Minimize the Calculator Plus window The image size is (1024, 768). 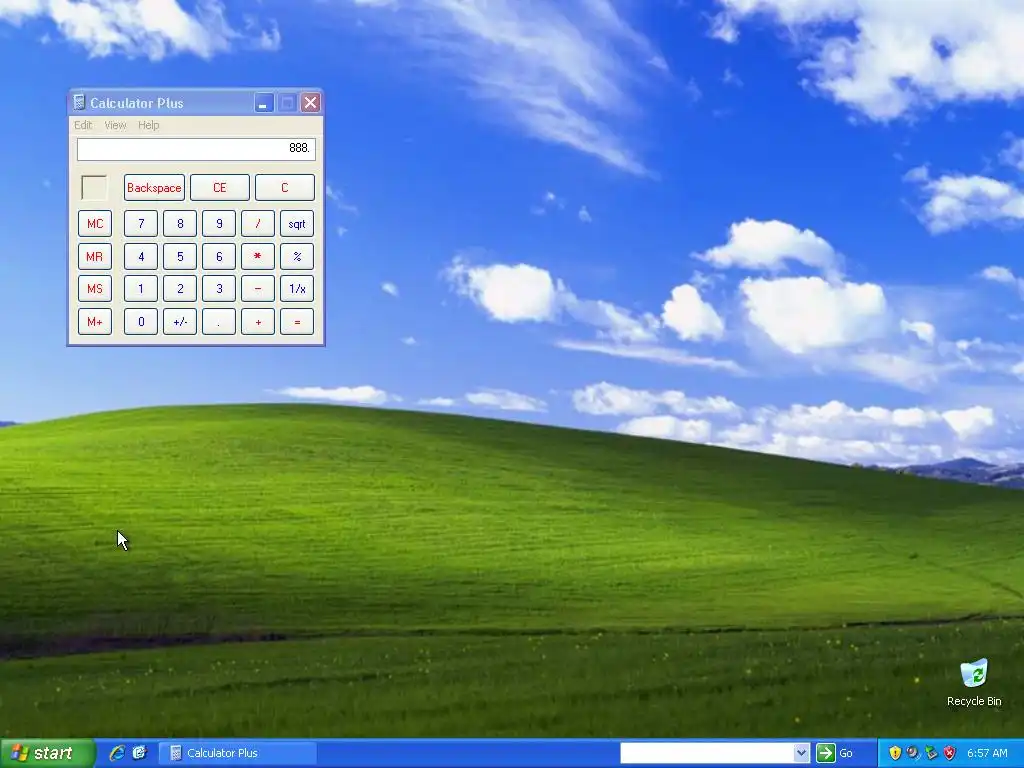click(264, 103)
